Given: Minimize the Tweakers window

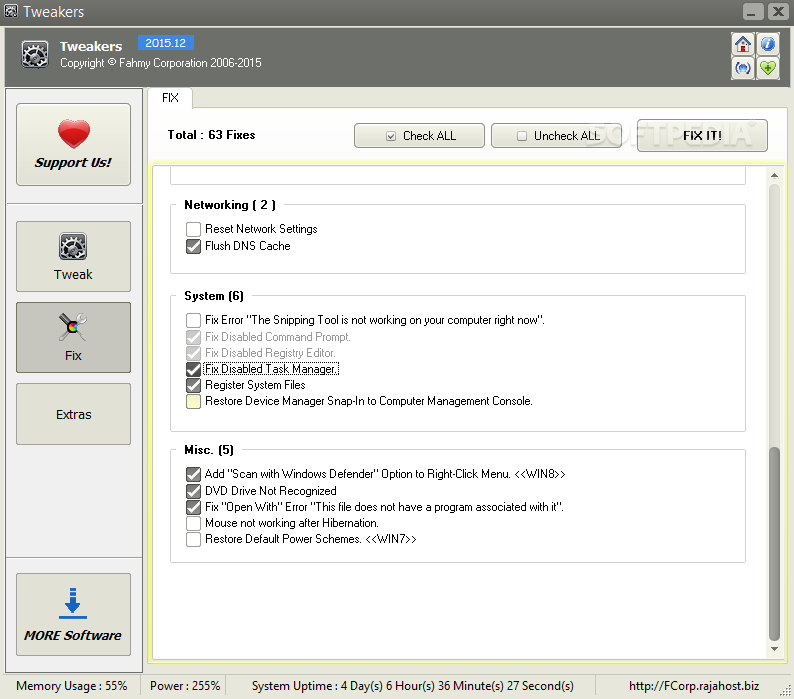Looking at the screenshot, I should tap(753, 11).
